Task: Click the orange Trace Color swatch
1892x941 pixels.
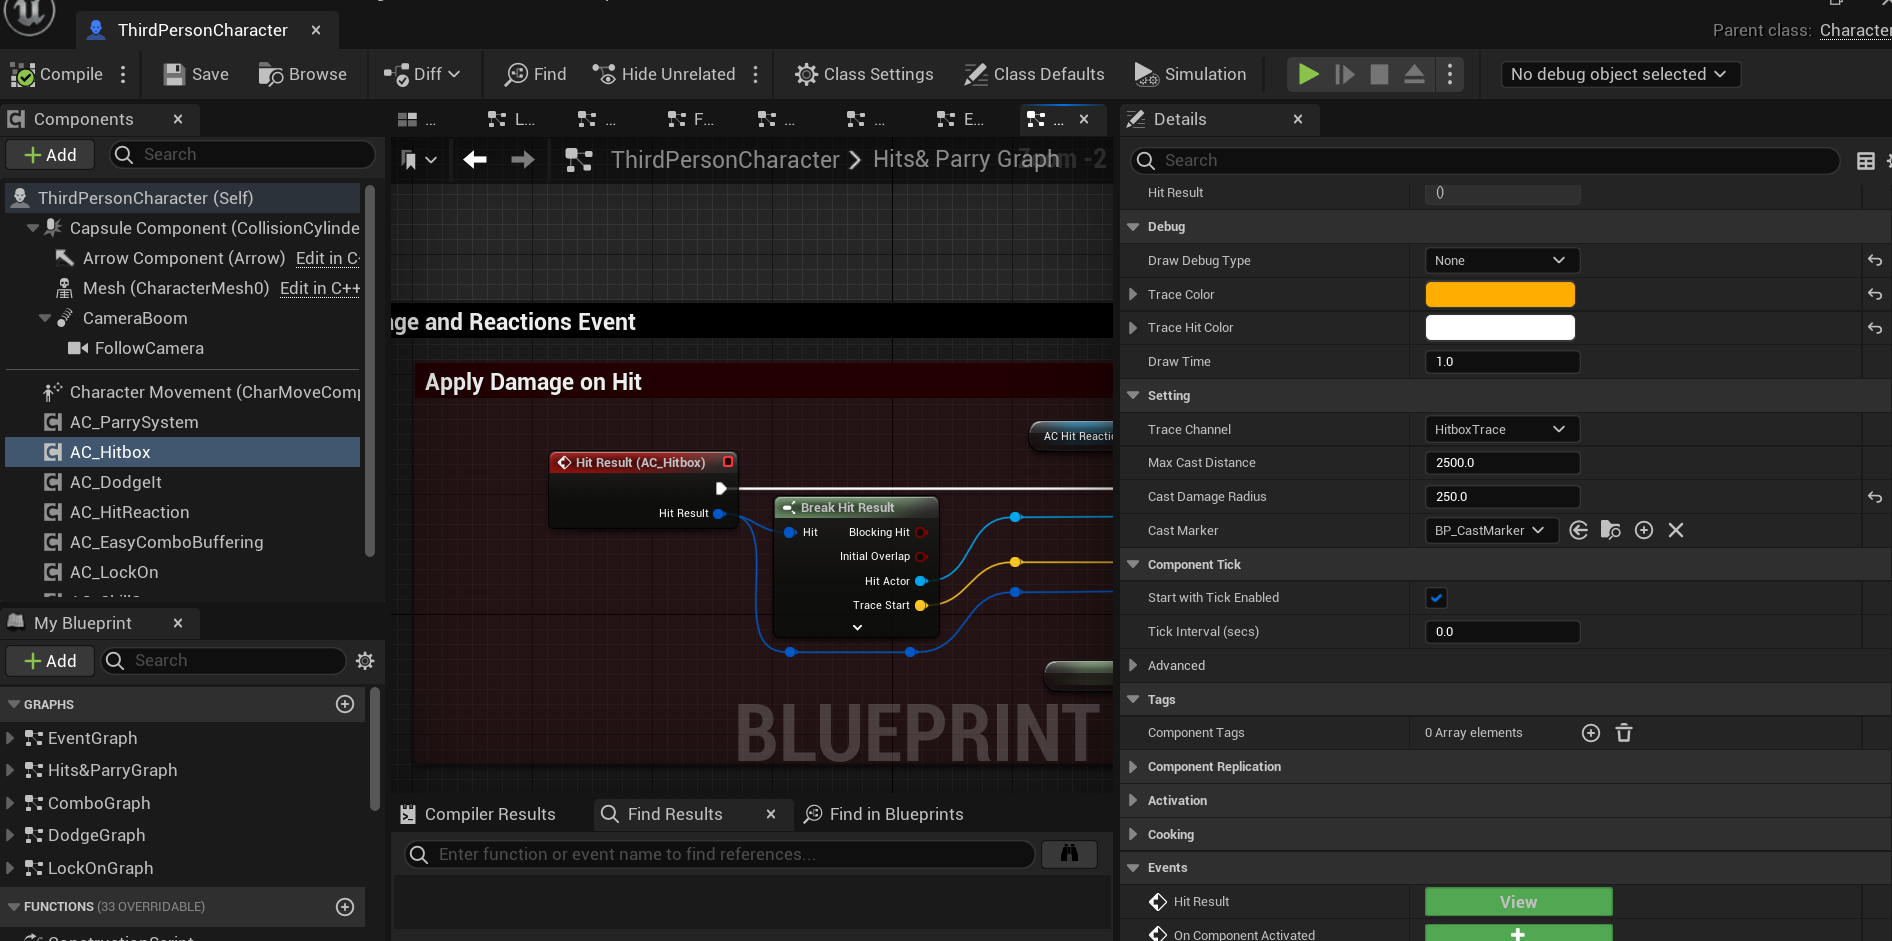Action: click(1499, 294)
